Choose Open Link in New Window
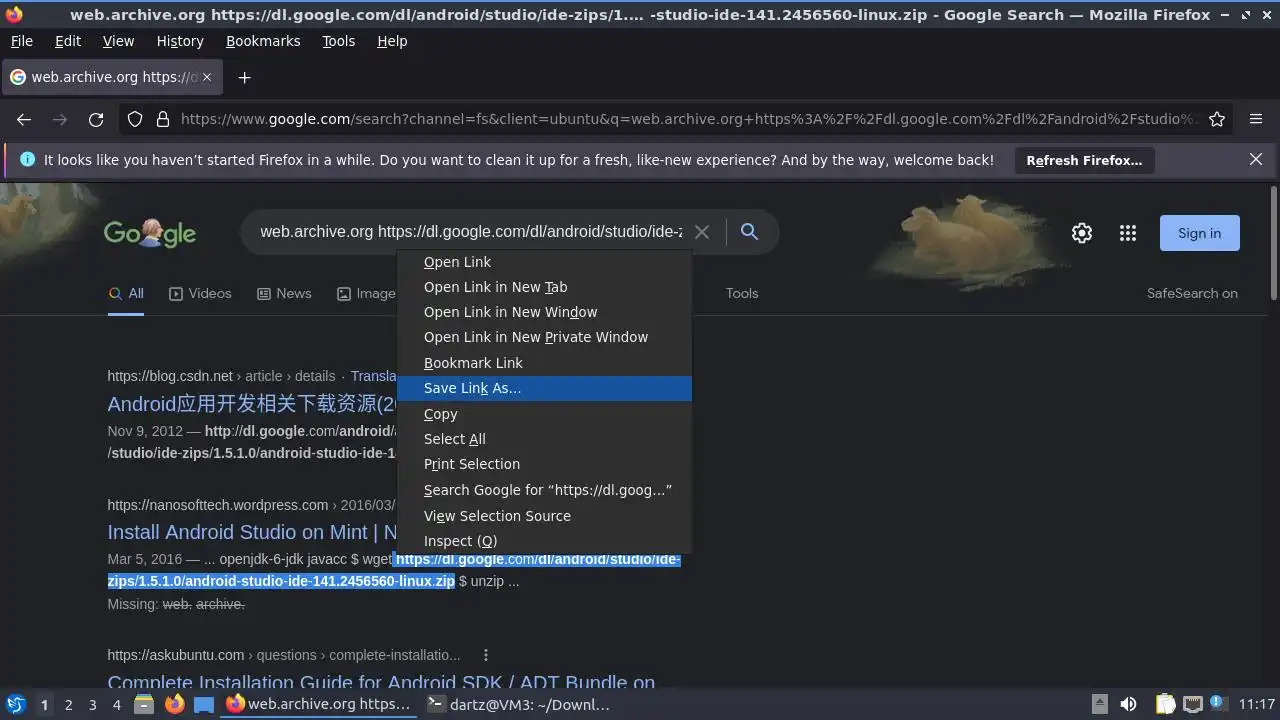The width and height of the screenshot is (1280, 720). click(544, 312)
